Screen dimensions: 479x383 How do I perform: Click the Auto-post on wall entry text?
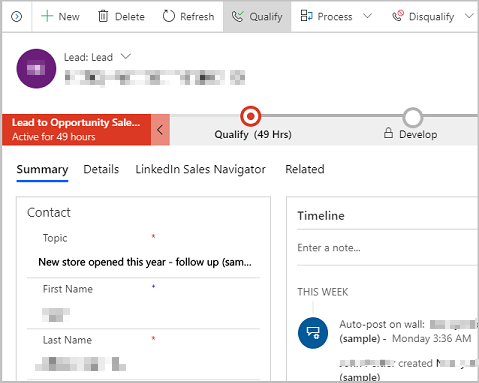[x=382, y=324]
